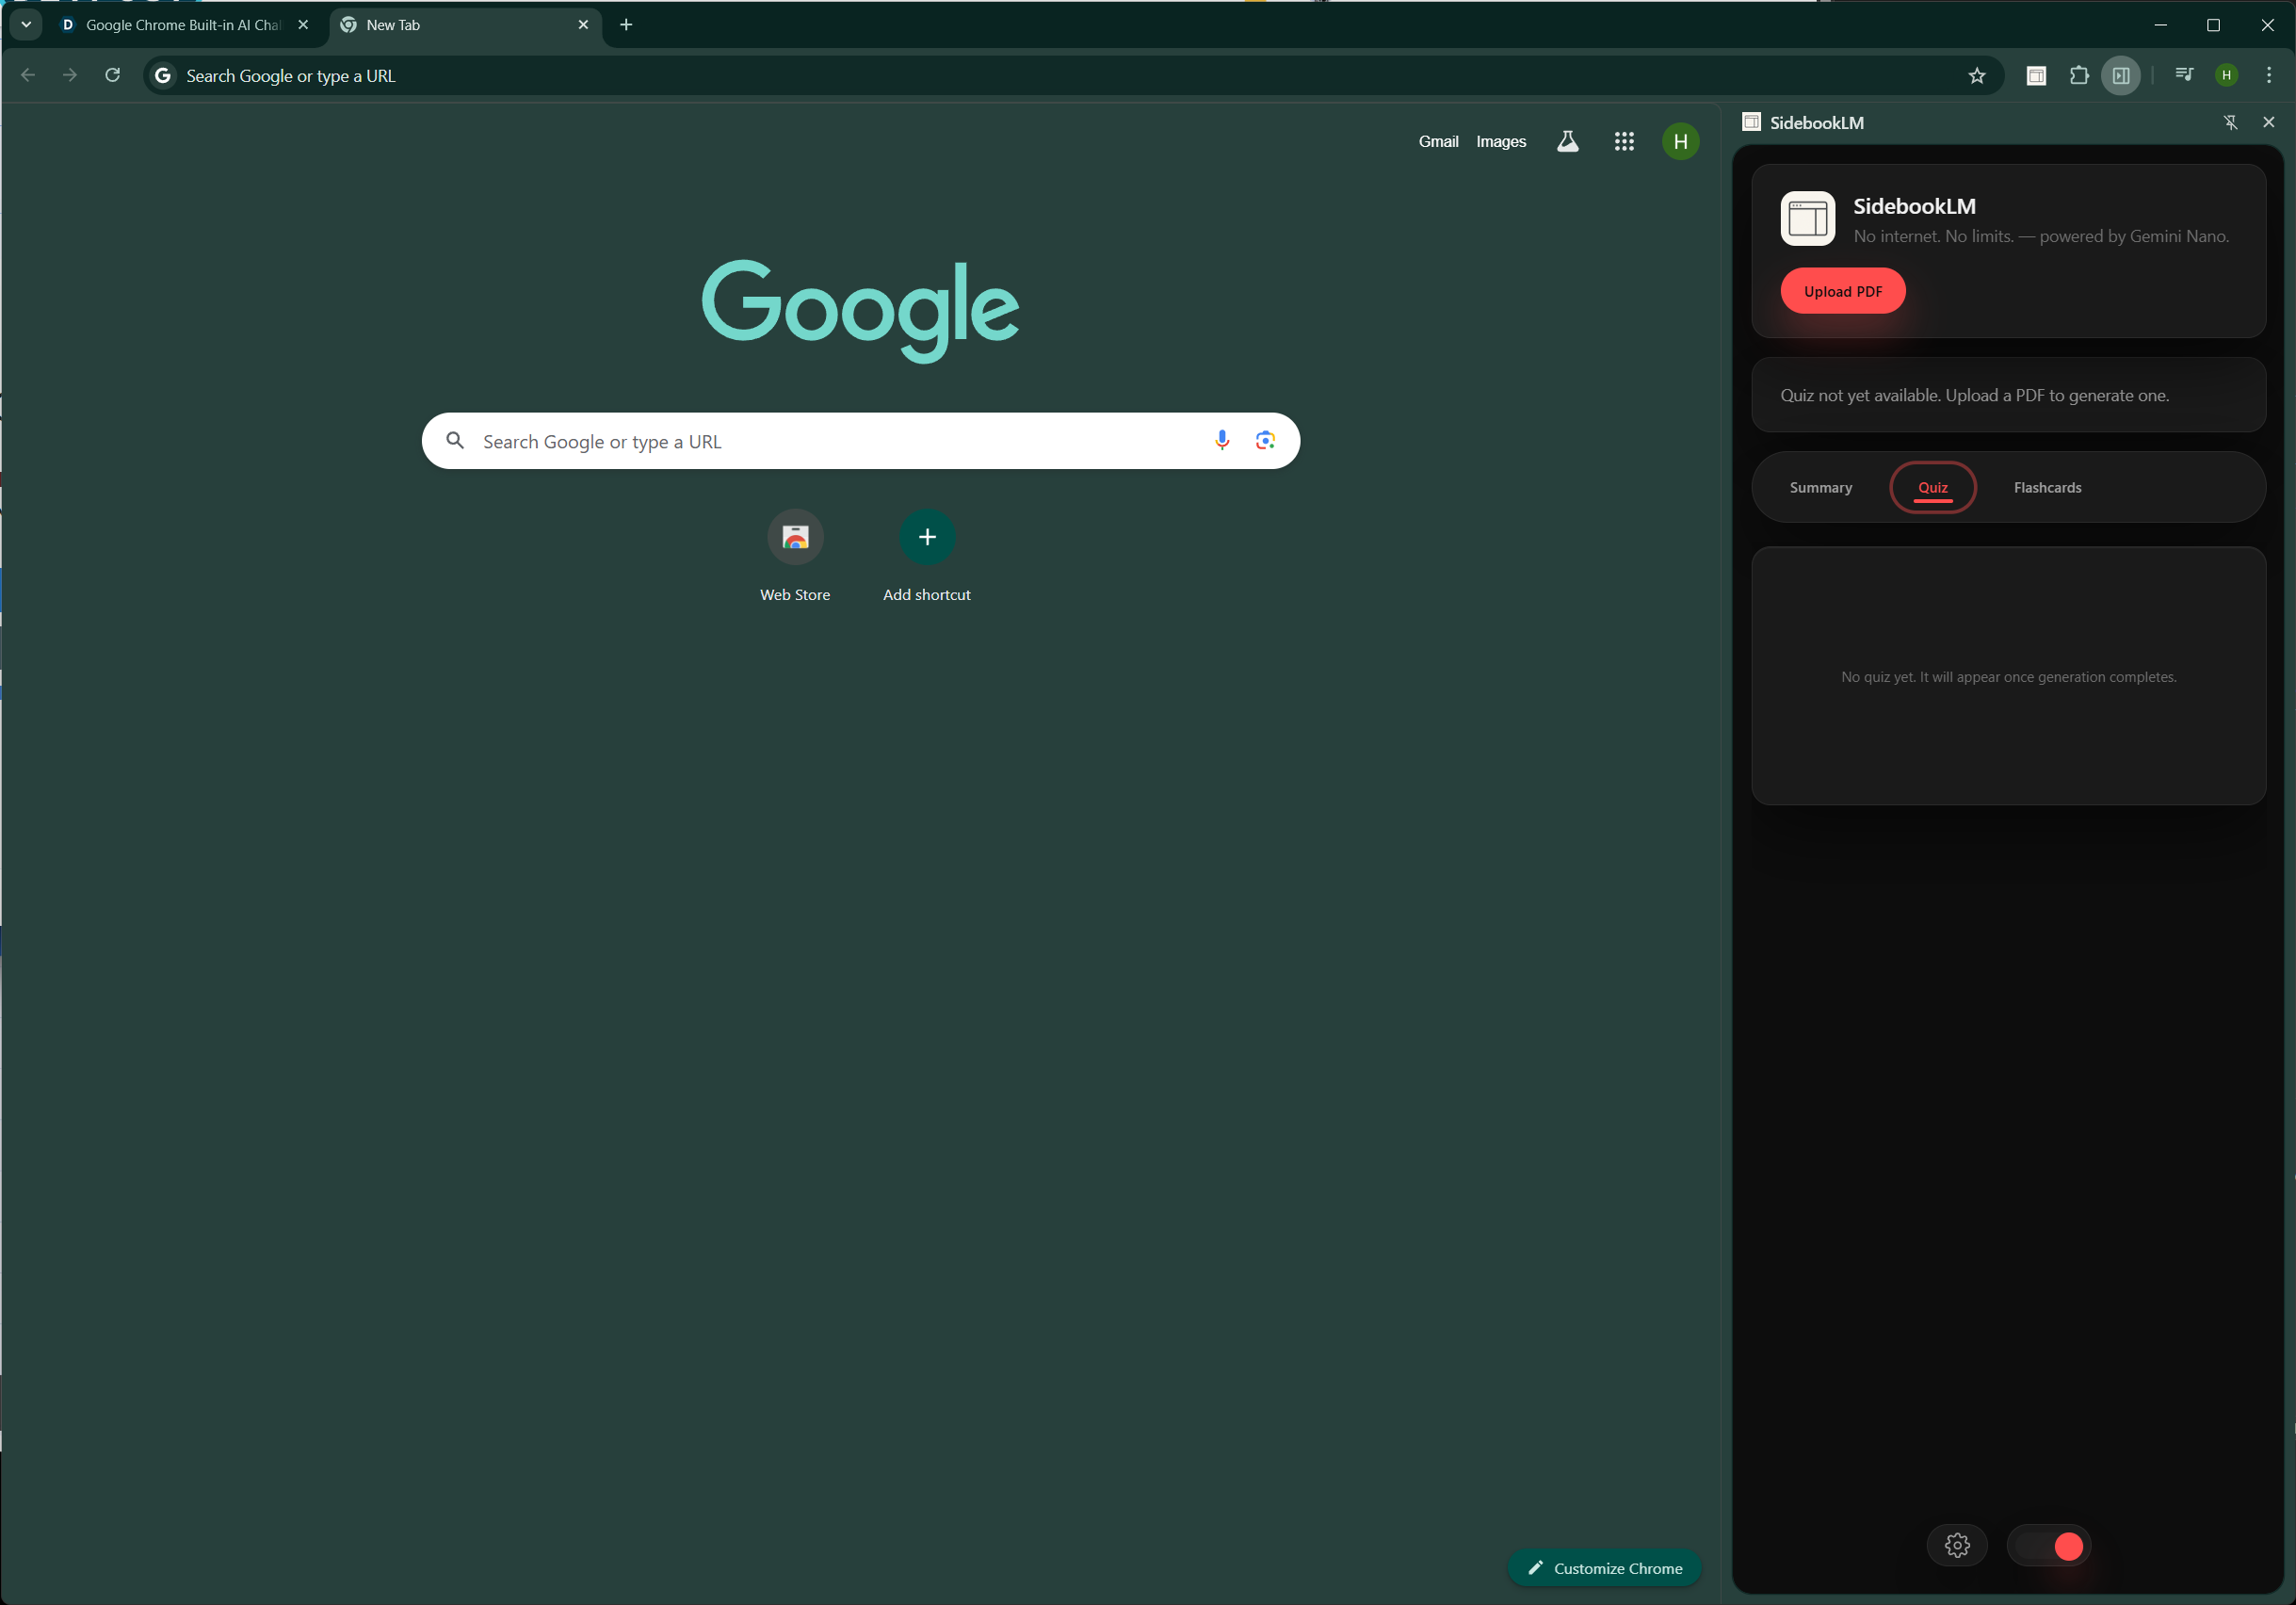Click the Upload PDF button
2296x1605 pixels.
[1842, 291]
